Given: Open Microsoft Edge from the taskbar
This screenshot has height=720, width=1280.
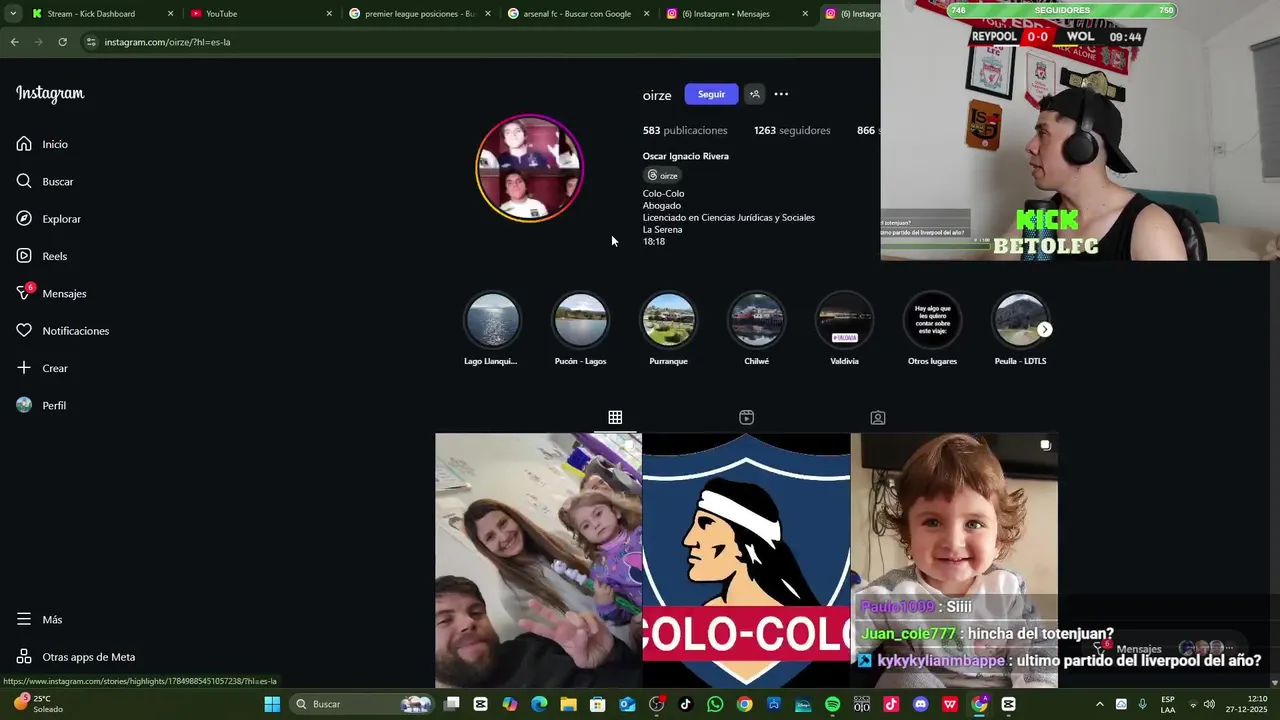Looking at the screenshot, I should (x=539, y=704).
